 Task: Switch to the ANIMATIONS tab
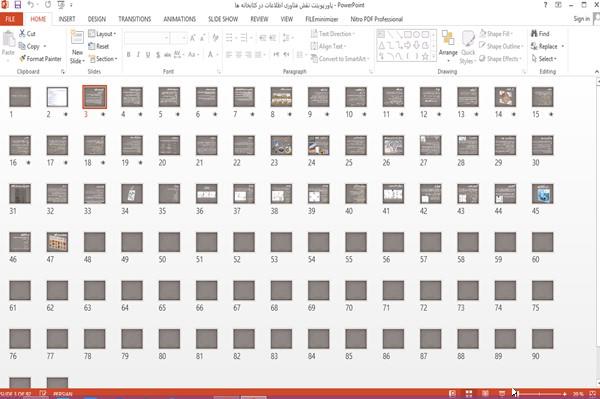coord(180,19)
